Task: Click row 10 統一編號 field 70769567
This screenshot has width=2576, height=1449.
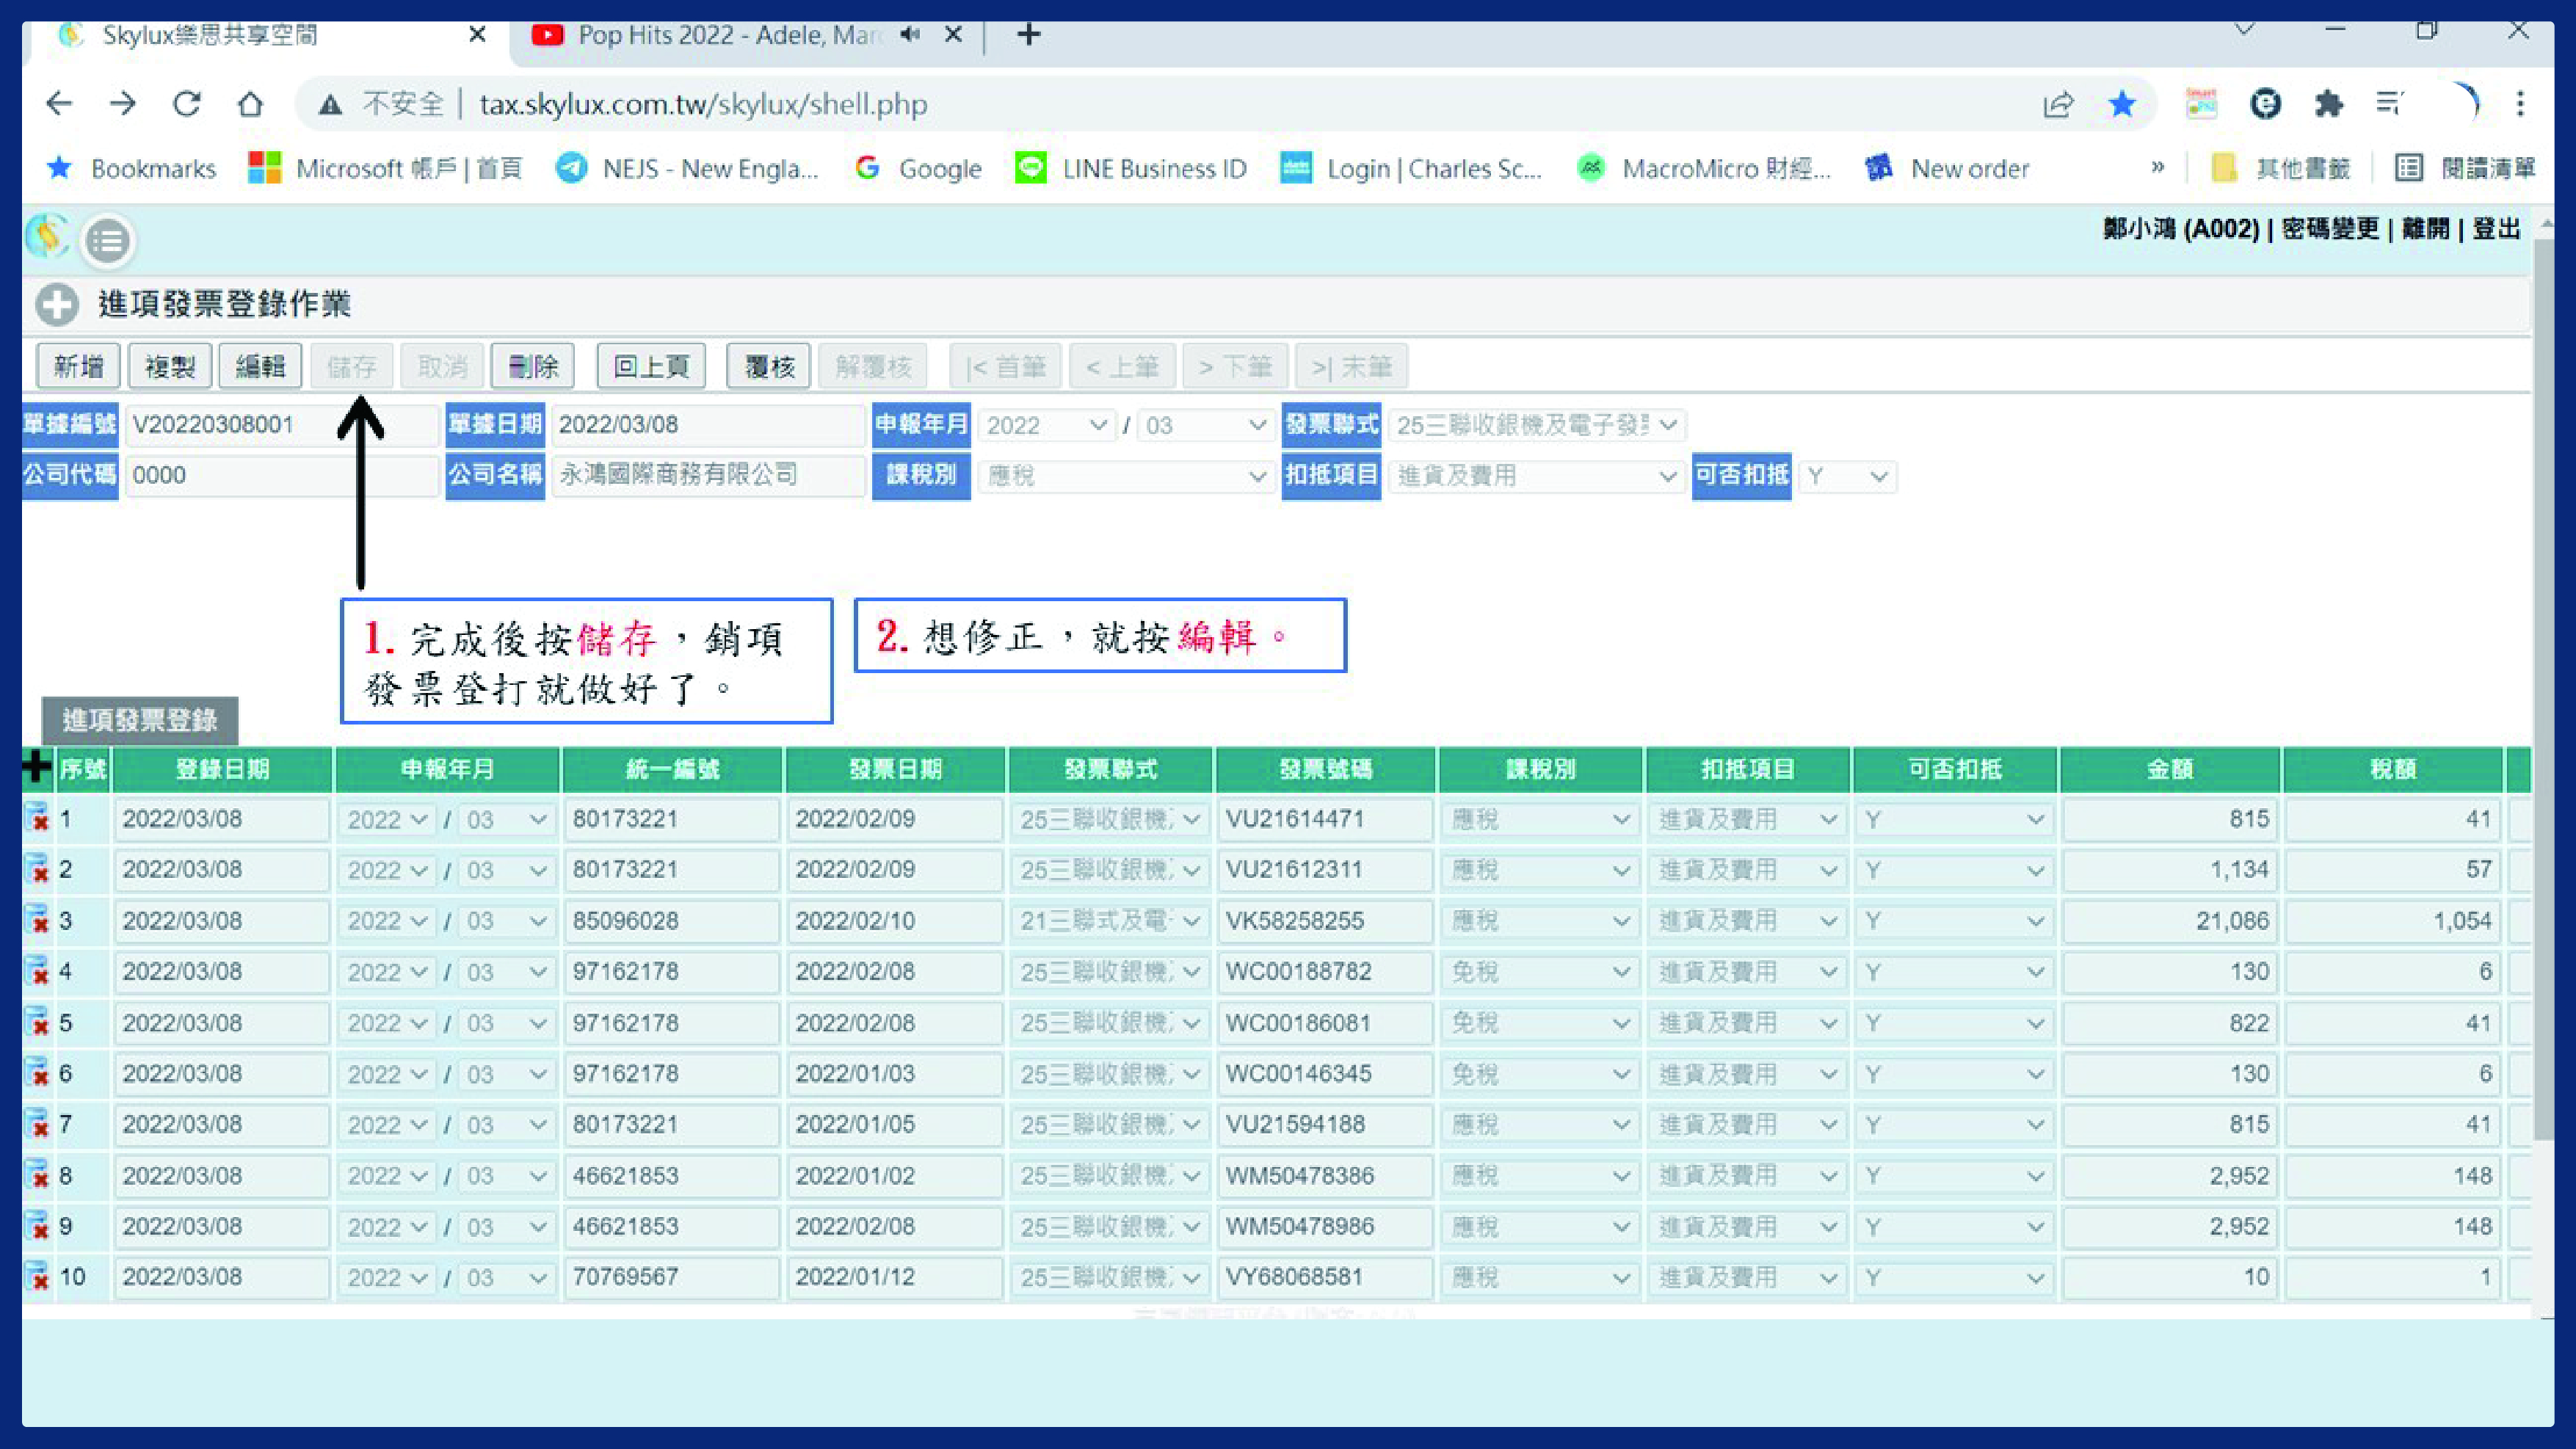Action: [671, 1277]
